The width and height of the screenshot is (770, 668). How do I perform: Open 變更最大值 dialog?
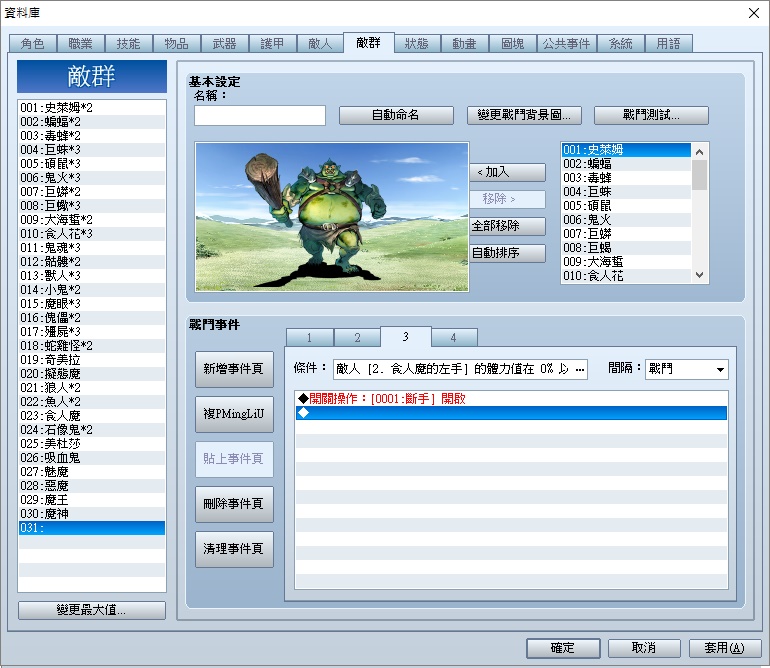pos(92,610)
